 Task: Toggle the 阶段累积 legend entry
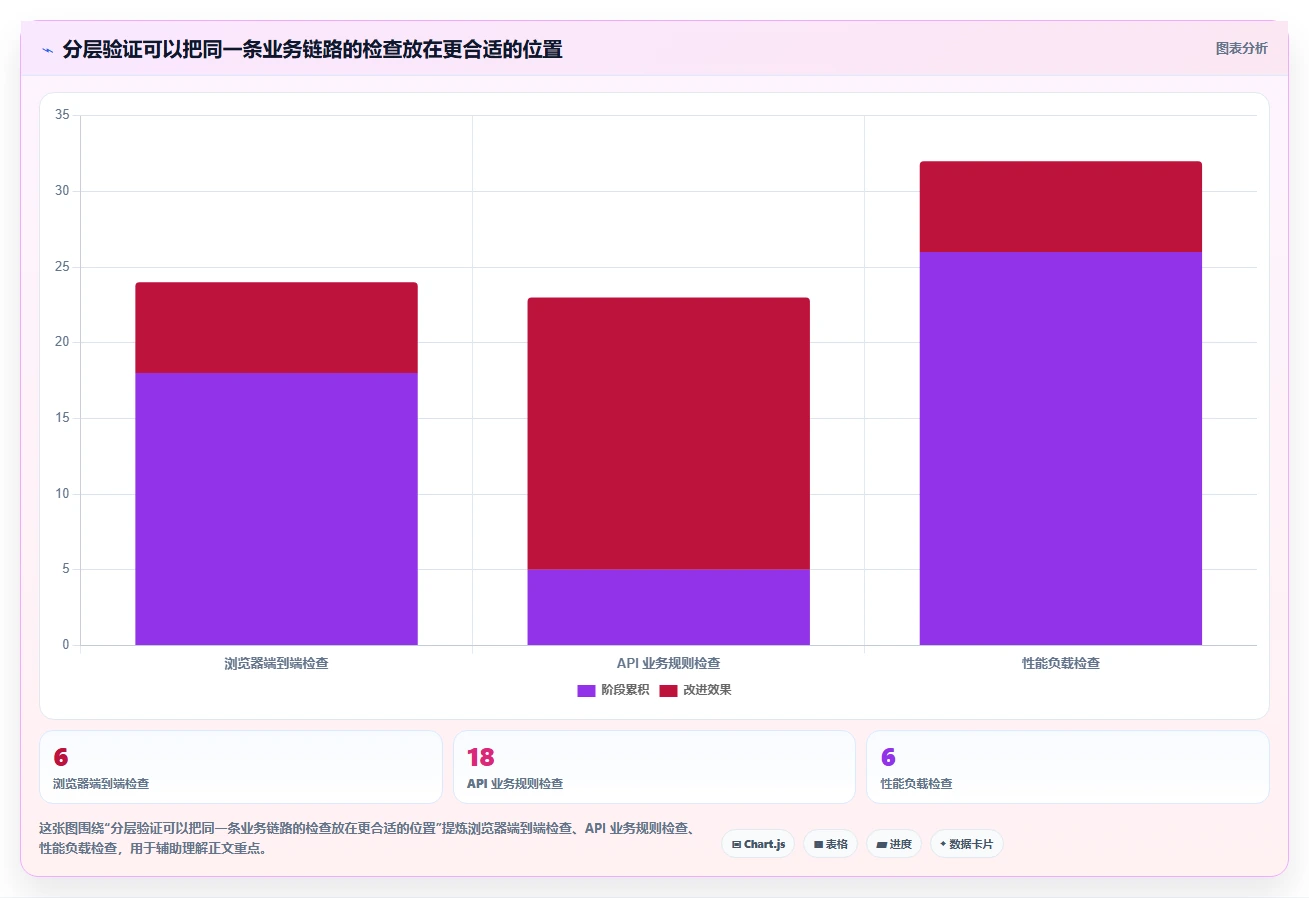pos(613,690)
